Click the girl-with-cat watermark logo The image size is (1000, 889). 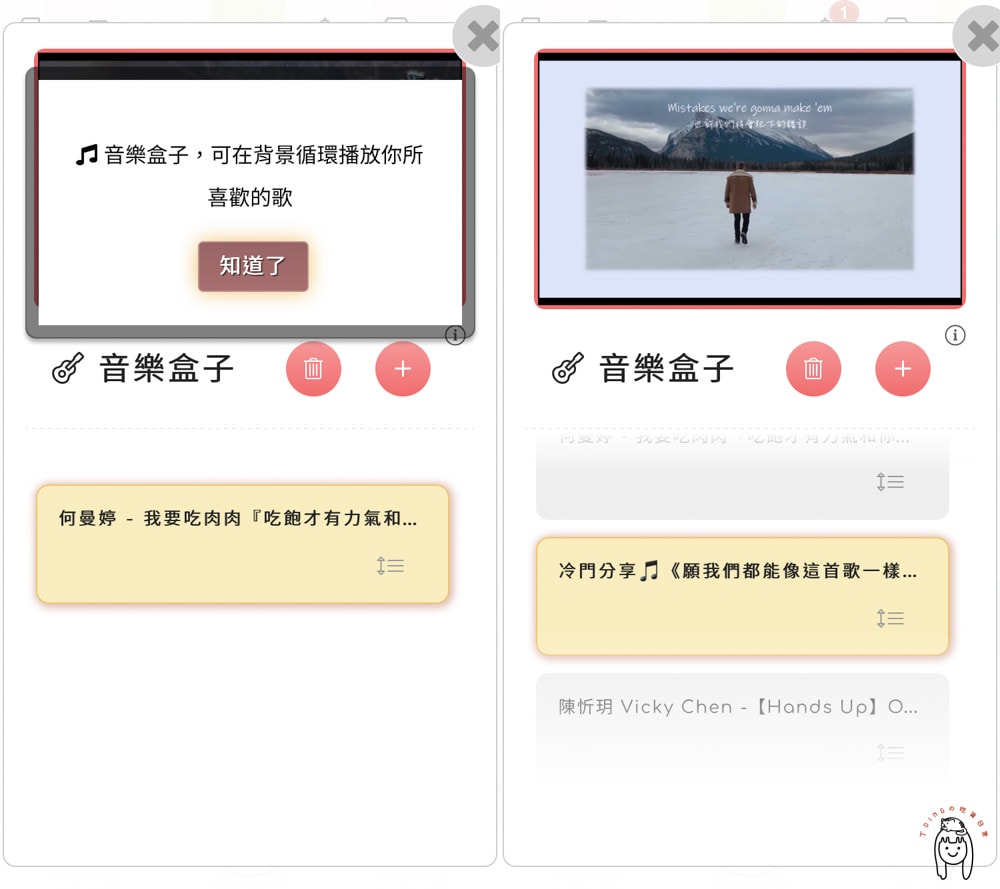(951, 846)
